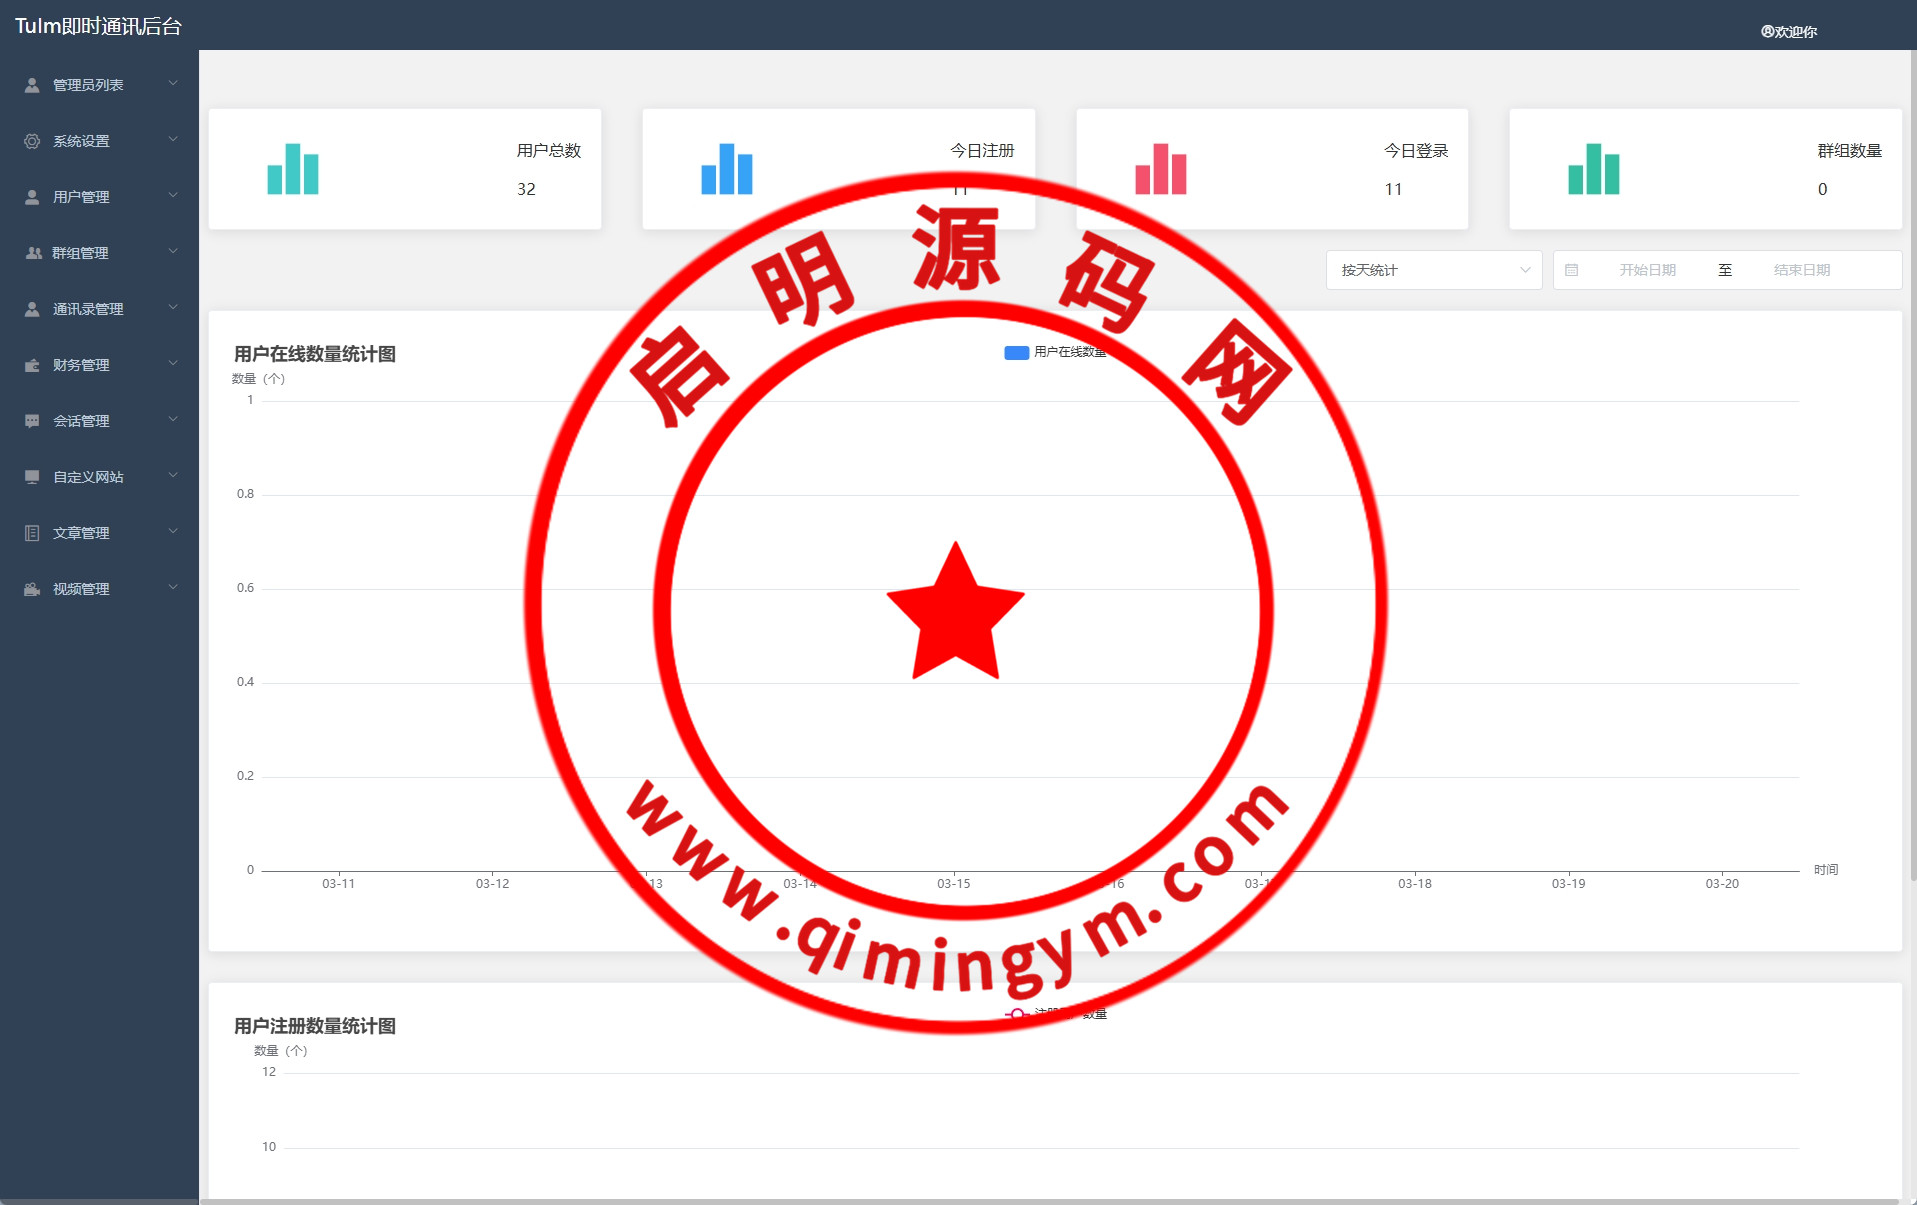This screenshot has height=1205, width=1917.
Task: Click the 用户总数 statistics card
Action: 405,169
